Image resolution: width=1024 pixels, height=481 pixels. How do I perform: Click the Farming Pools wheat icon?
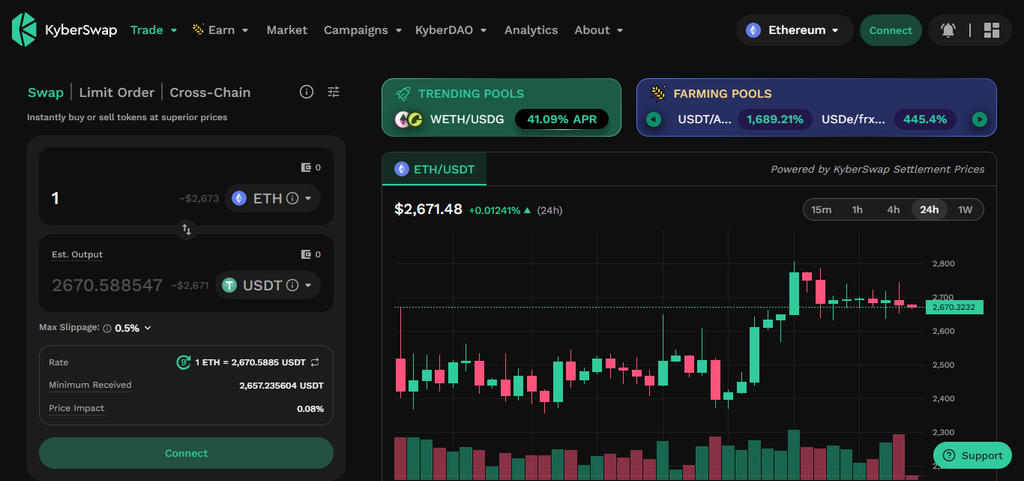(x=658, y=93)
